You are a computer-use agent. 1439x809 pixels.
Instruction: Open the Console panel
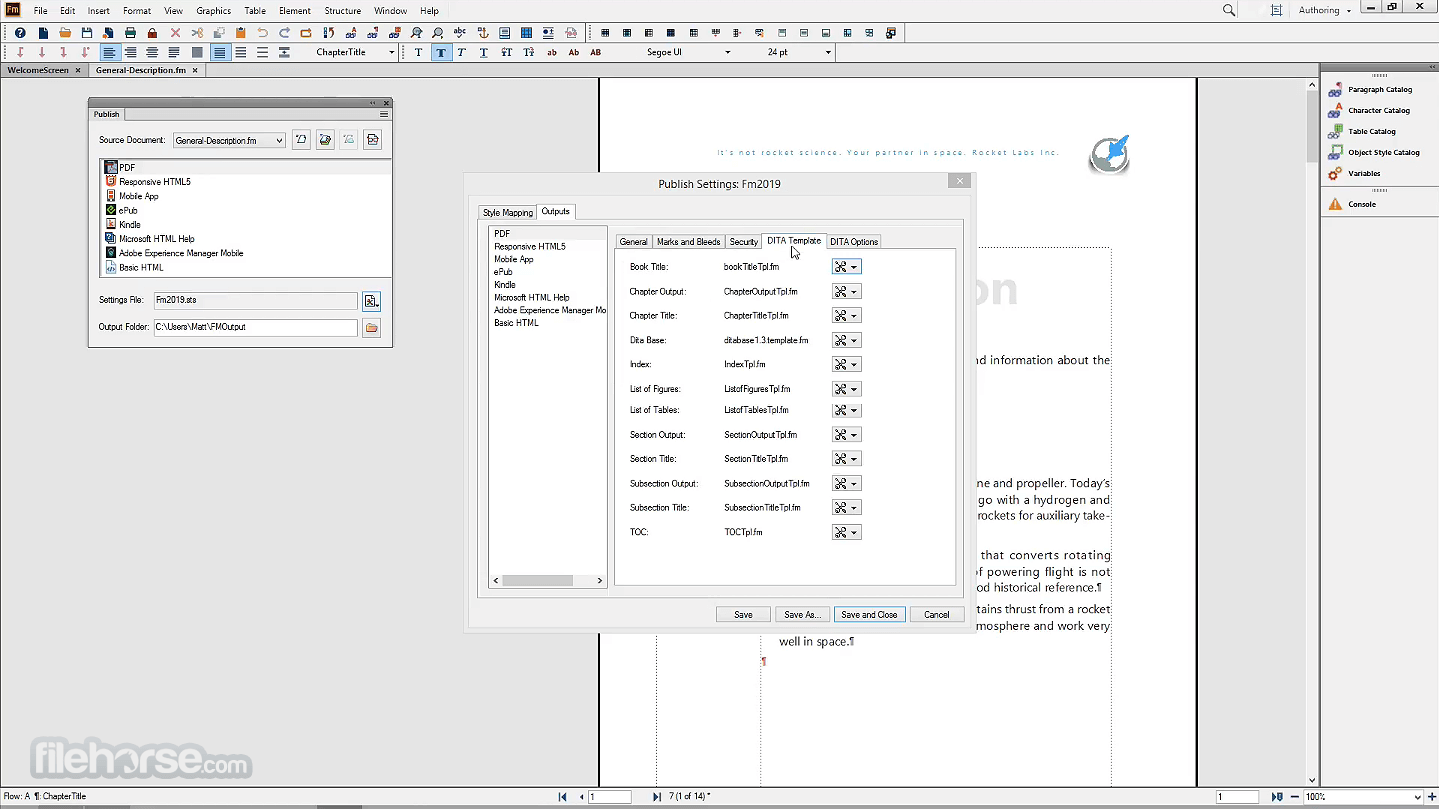point(1361,204)
